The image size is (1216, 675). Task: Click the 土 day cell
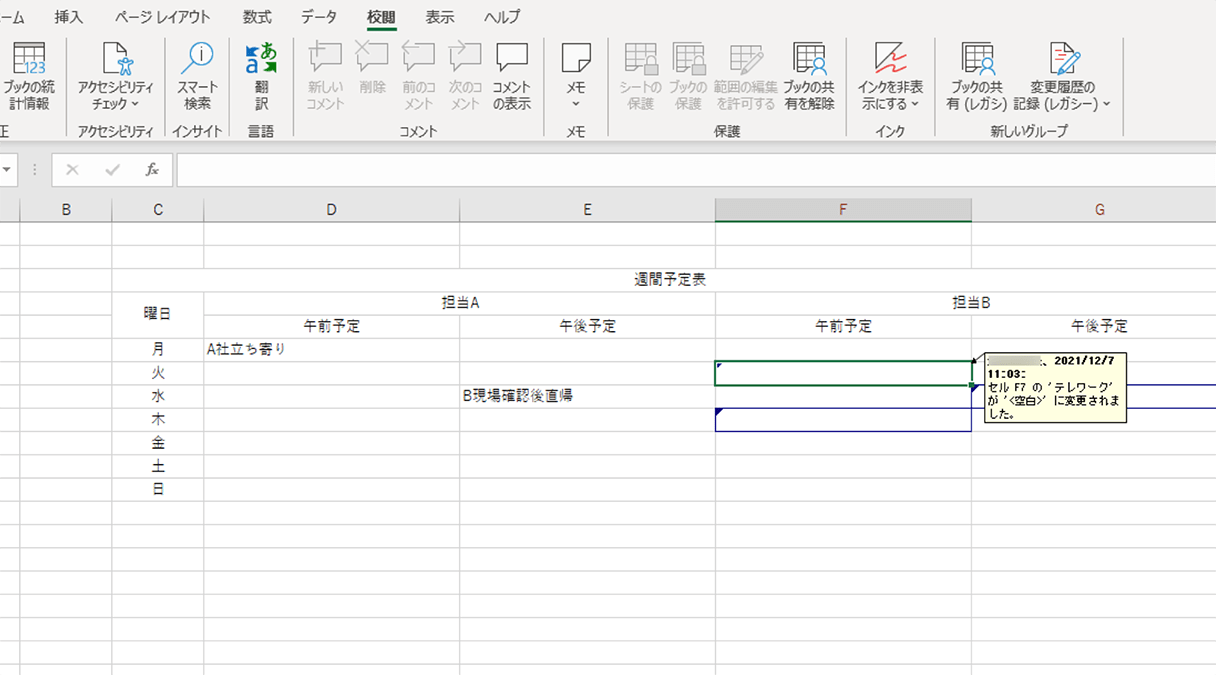click(x=158, y=466)
